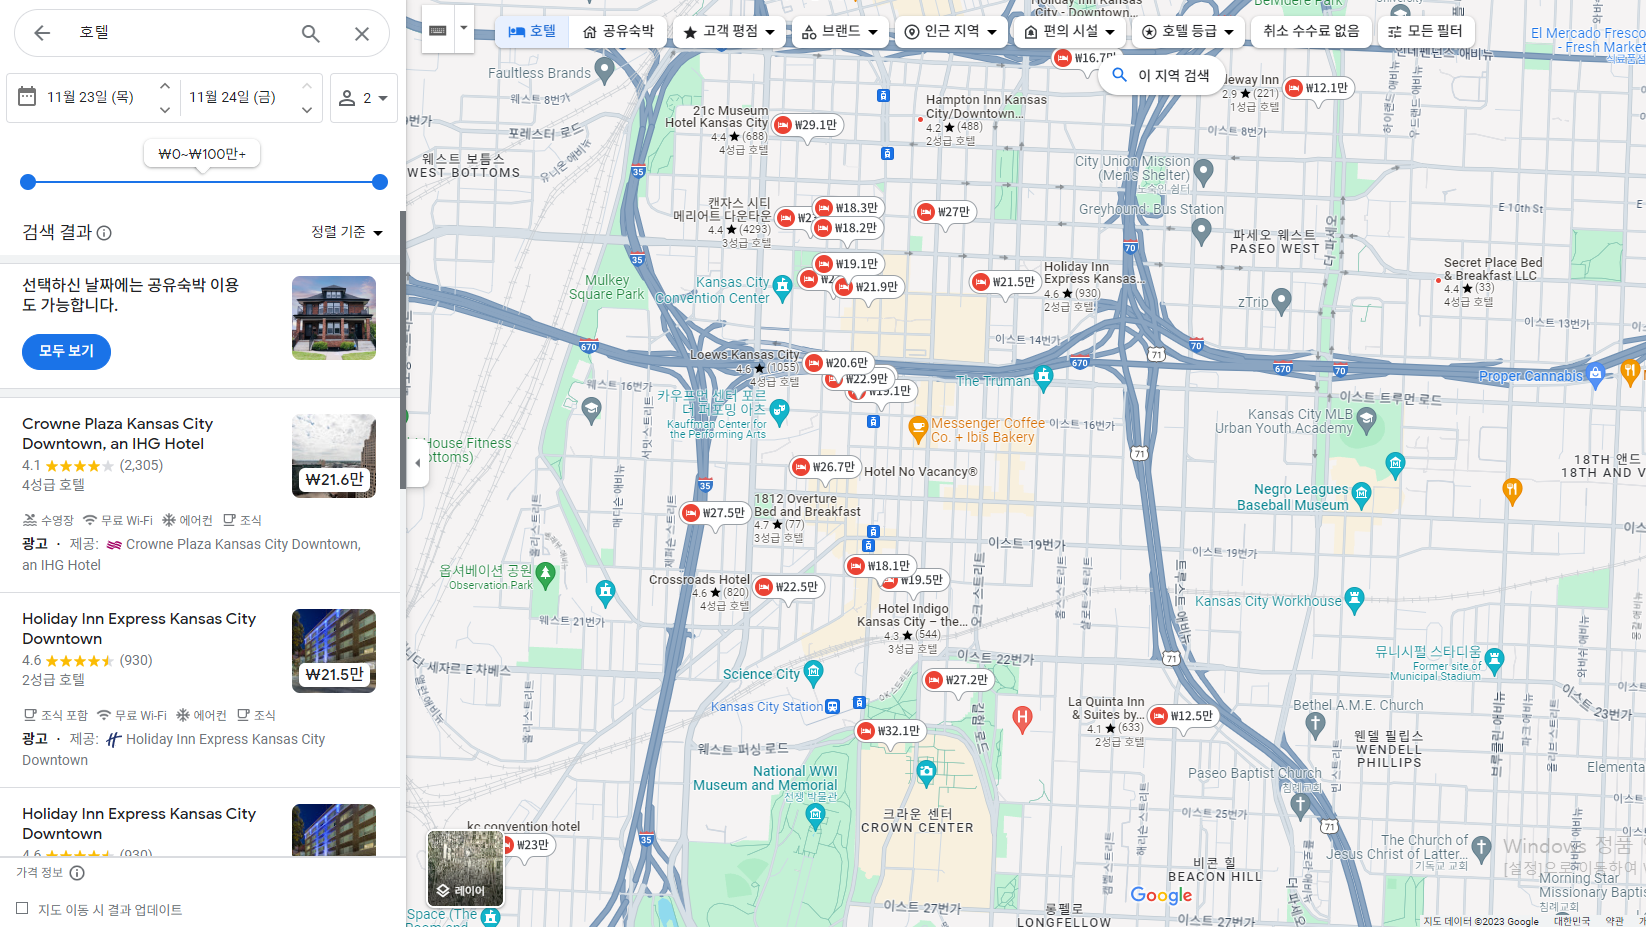
Task: Select 공유숙박 tab on map
Action: click(618, 32)
